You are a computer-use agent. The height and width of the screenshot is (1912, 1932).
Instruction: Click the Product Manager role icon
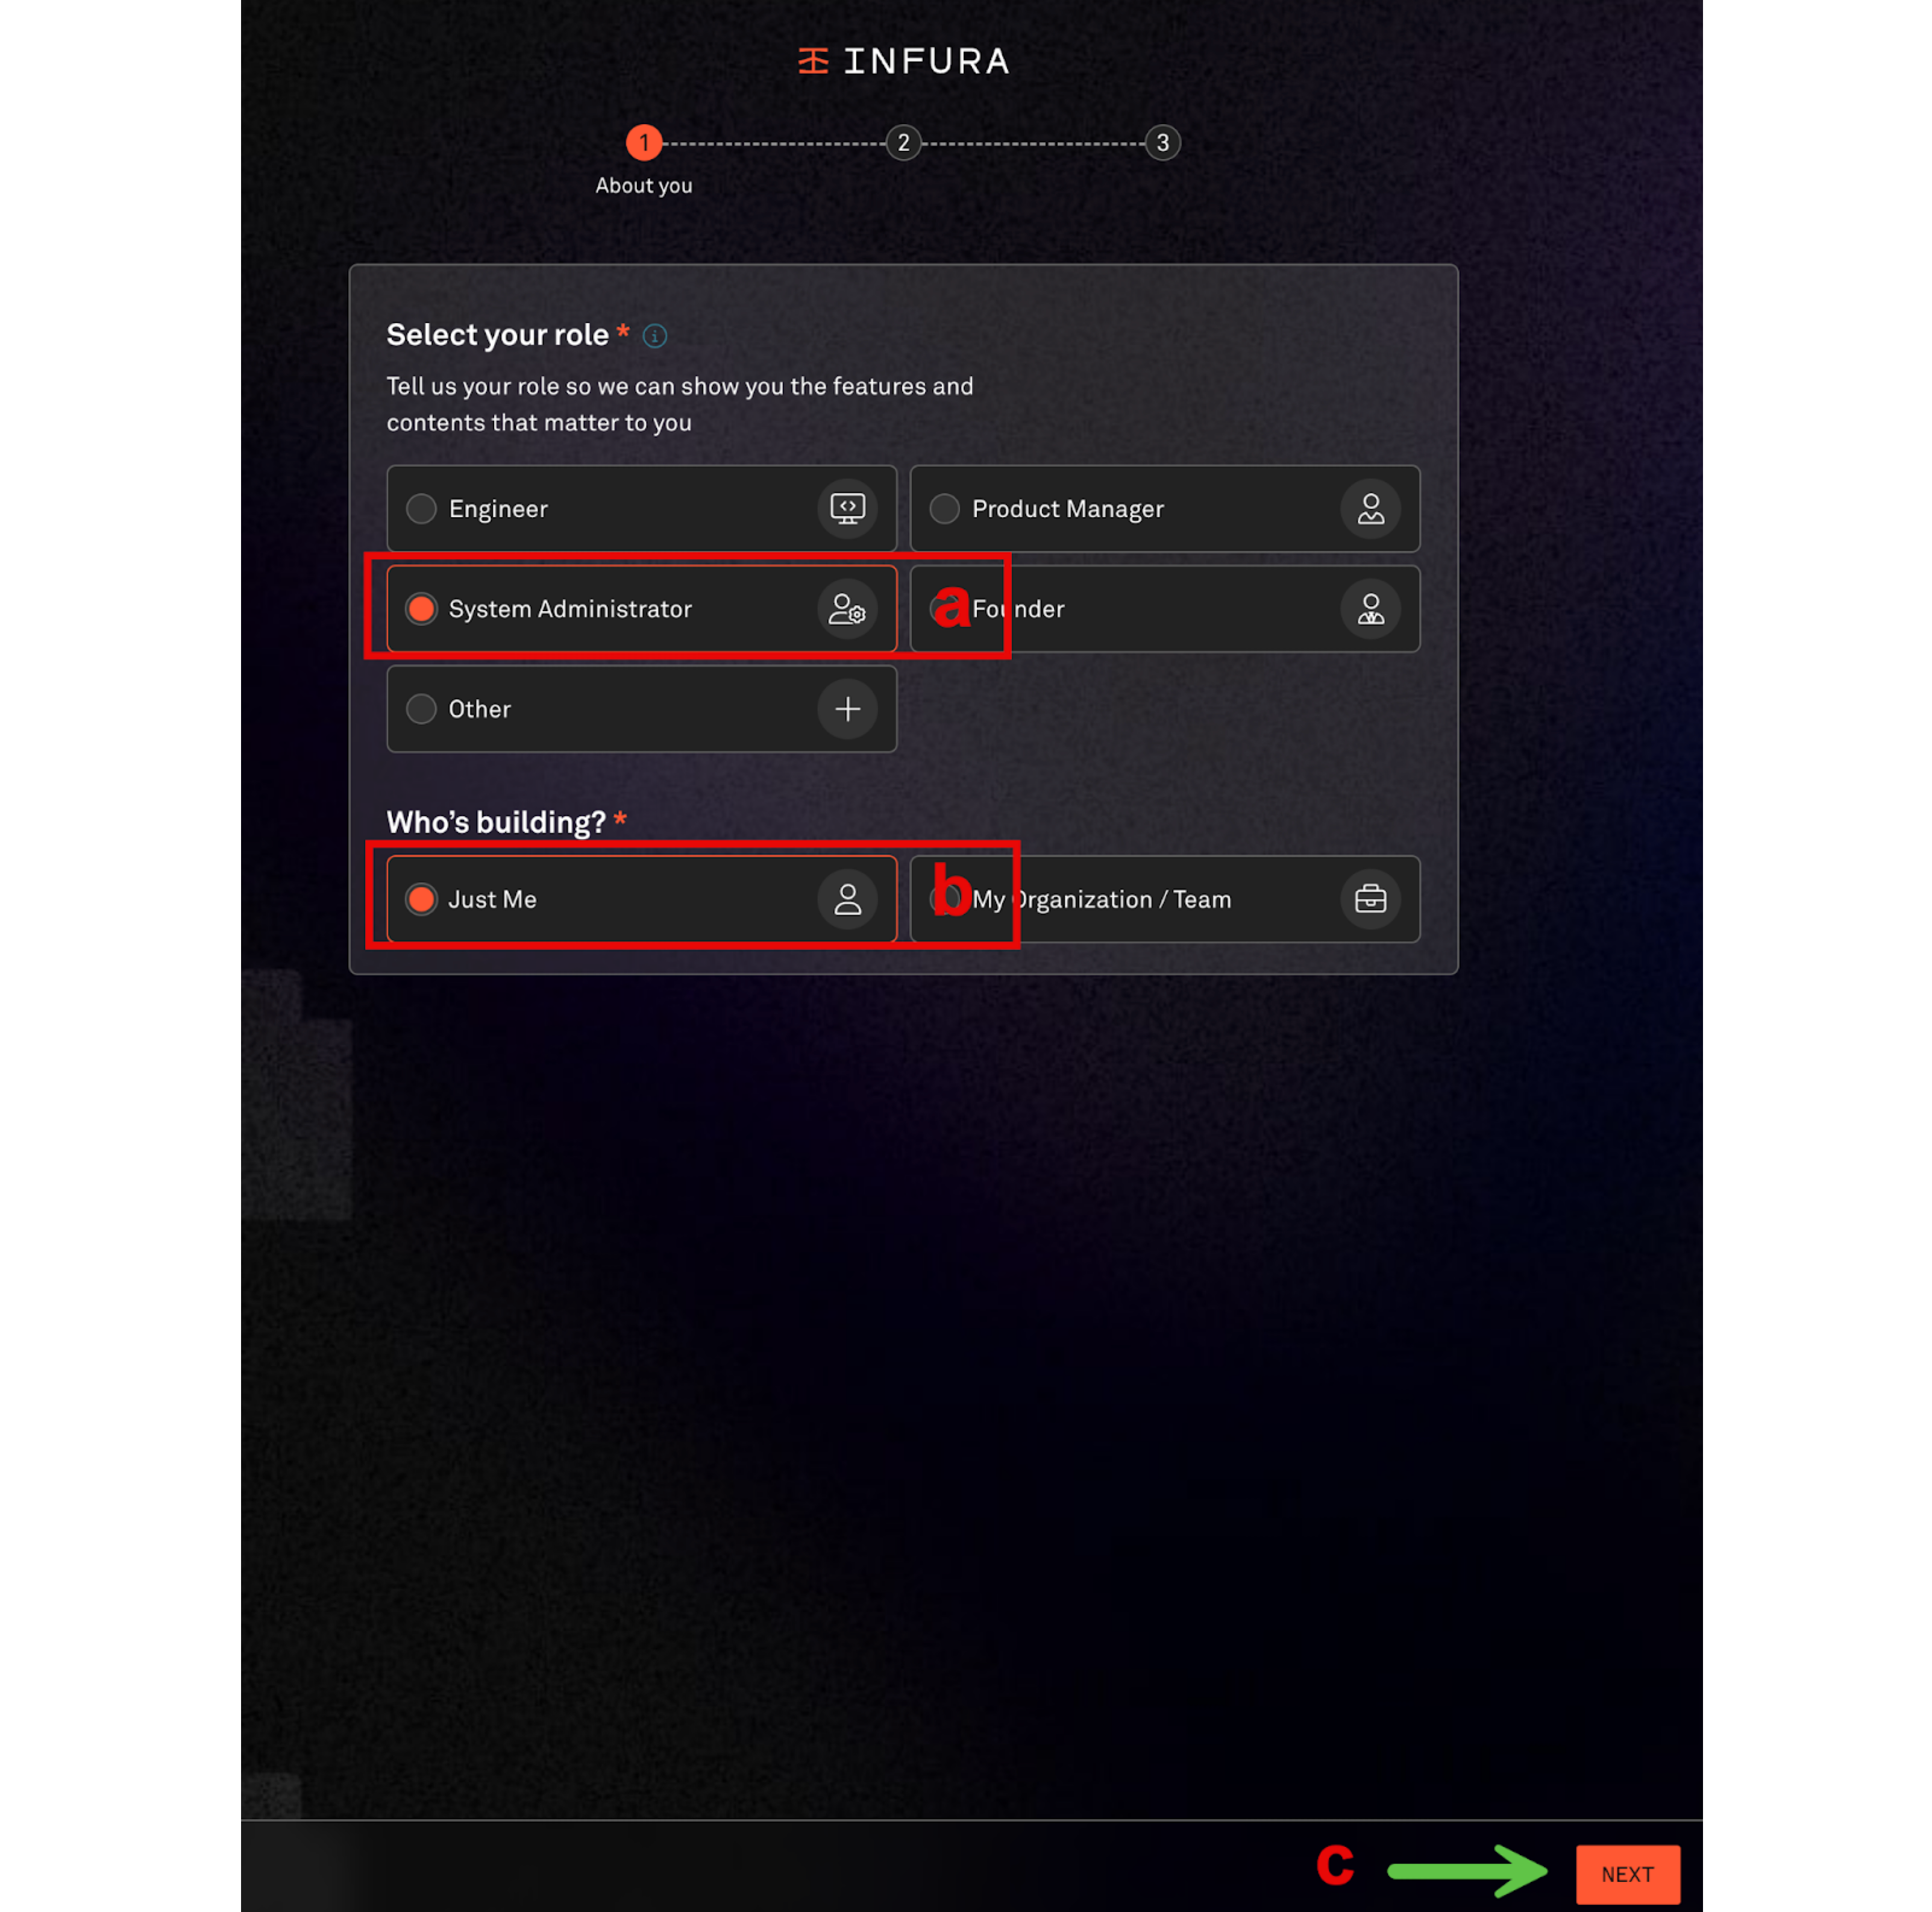tap(1372, 508)
